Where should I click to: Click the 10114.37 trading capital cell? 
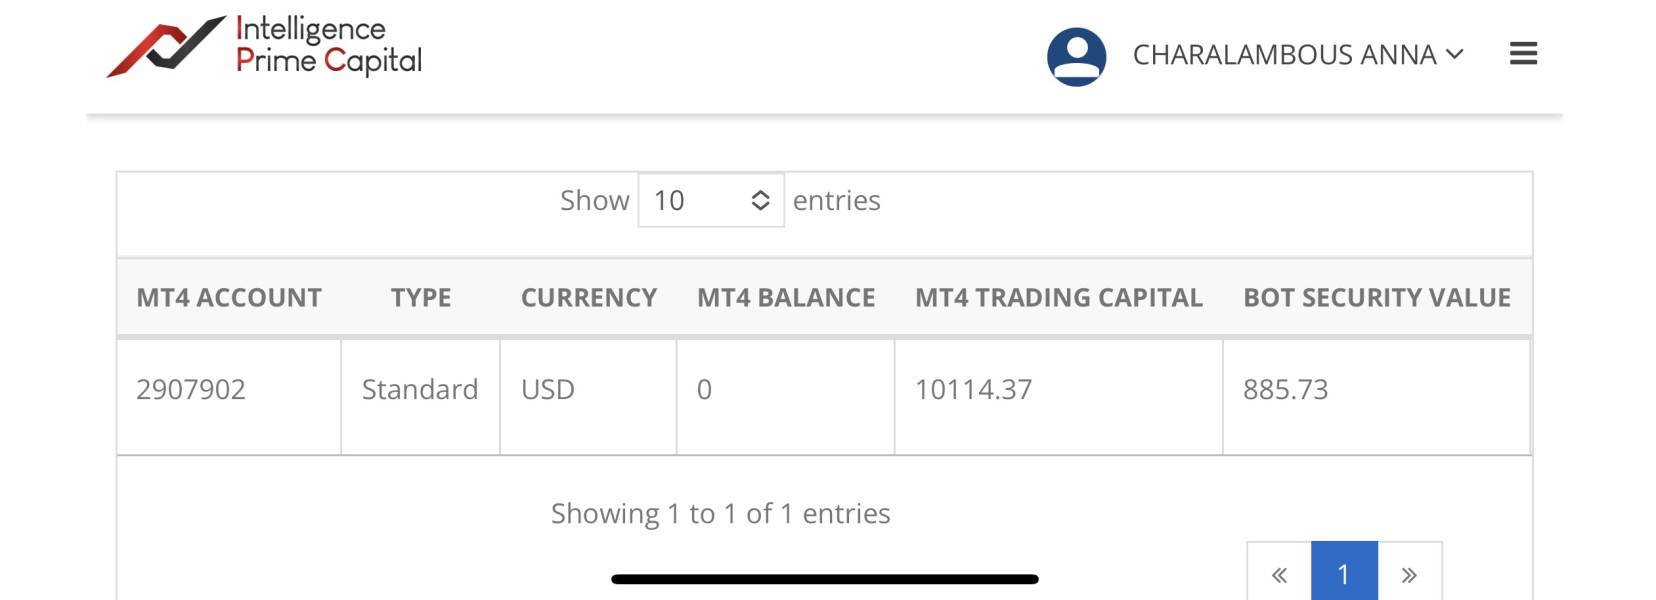point(973,390)
